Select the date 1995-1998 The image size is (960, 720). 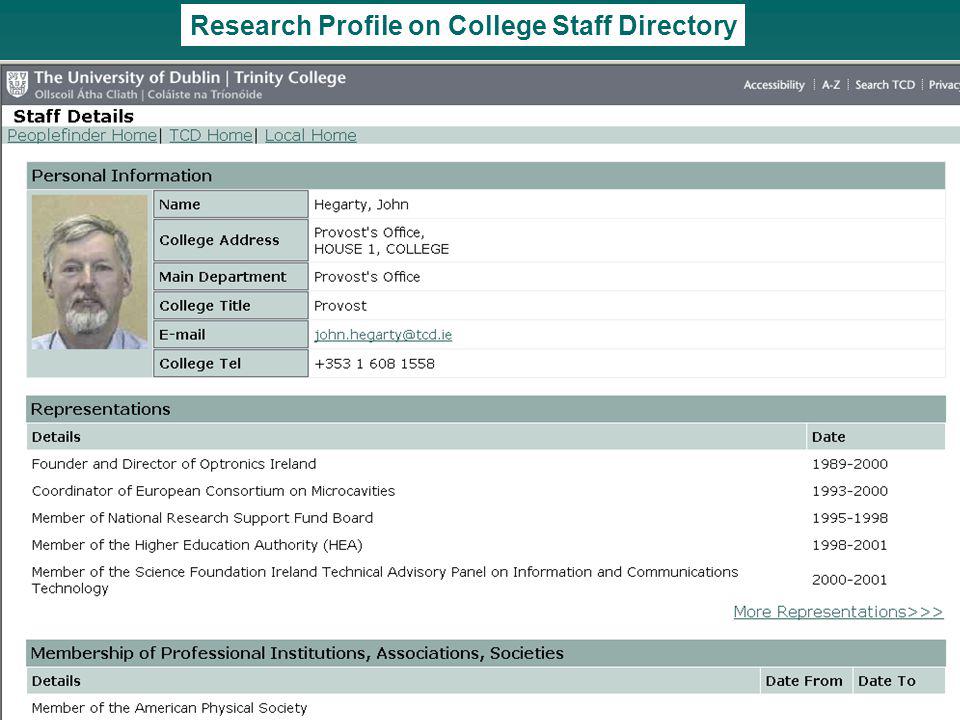[x=850, y=518]
